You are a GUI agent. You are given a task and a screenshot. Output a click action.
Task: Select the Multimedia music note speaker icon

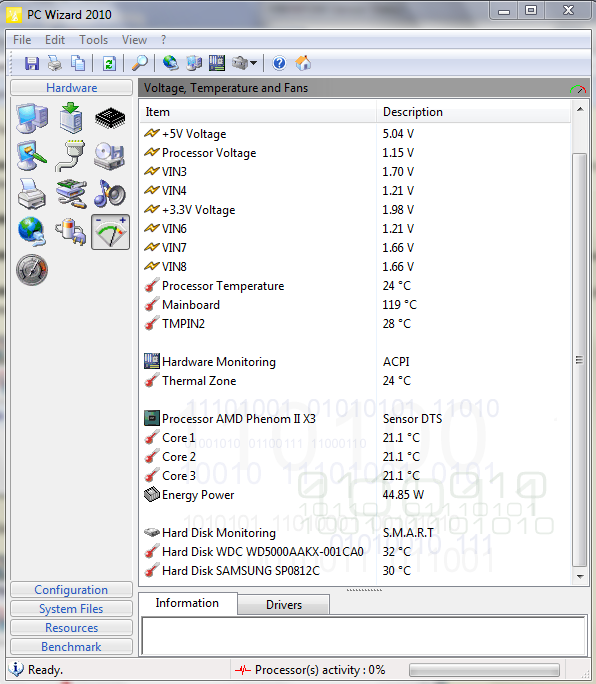click(110, 193)
